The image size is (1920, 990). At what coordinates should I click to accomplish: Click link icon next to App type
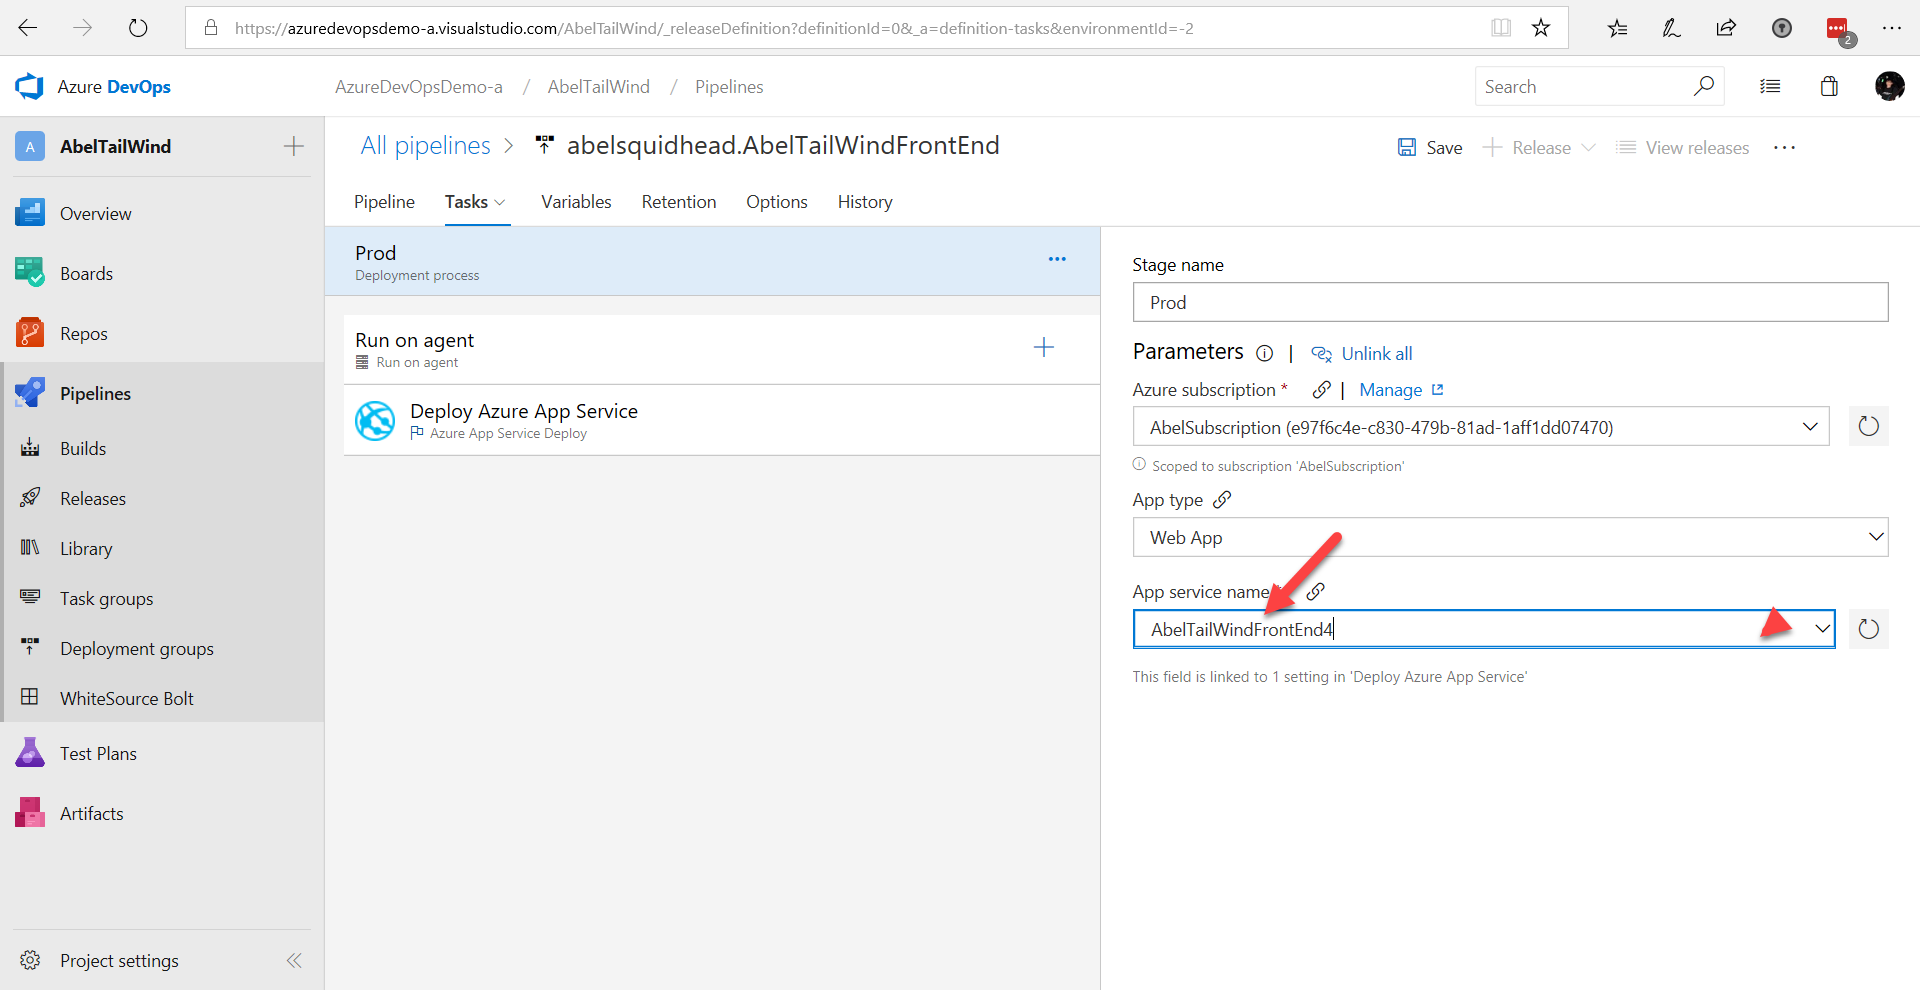(x=1222, y=499)
